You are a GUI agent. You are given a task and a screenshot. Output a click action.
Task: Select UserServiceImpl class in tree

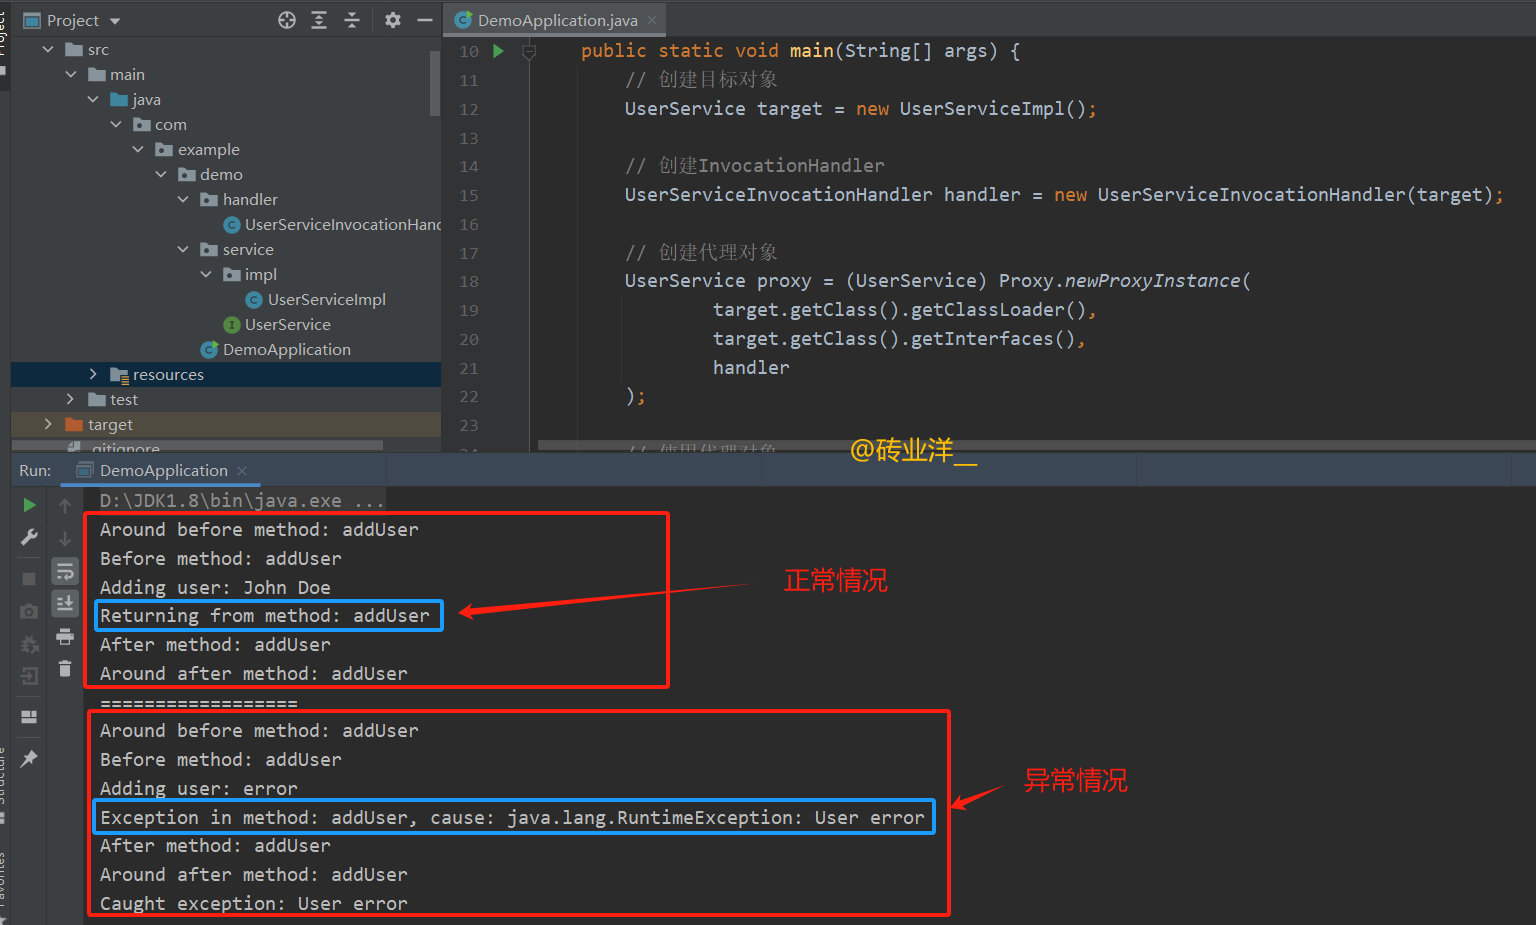[315, 299]
